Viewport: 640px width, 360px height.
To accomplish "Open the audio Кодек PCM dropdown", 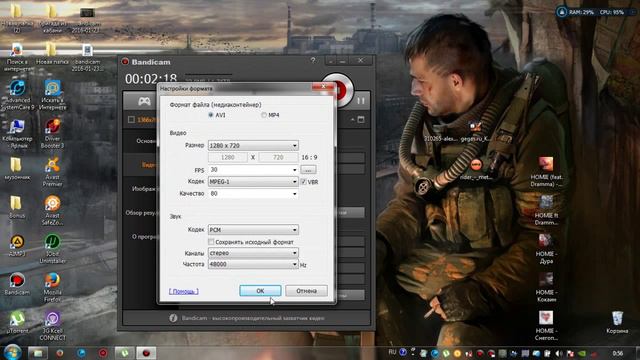I will coord(253,230).
